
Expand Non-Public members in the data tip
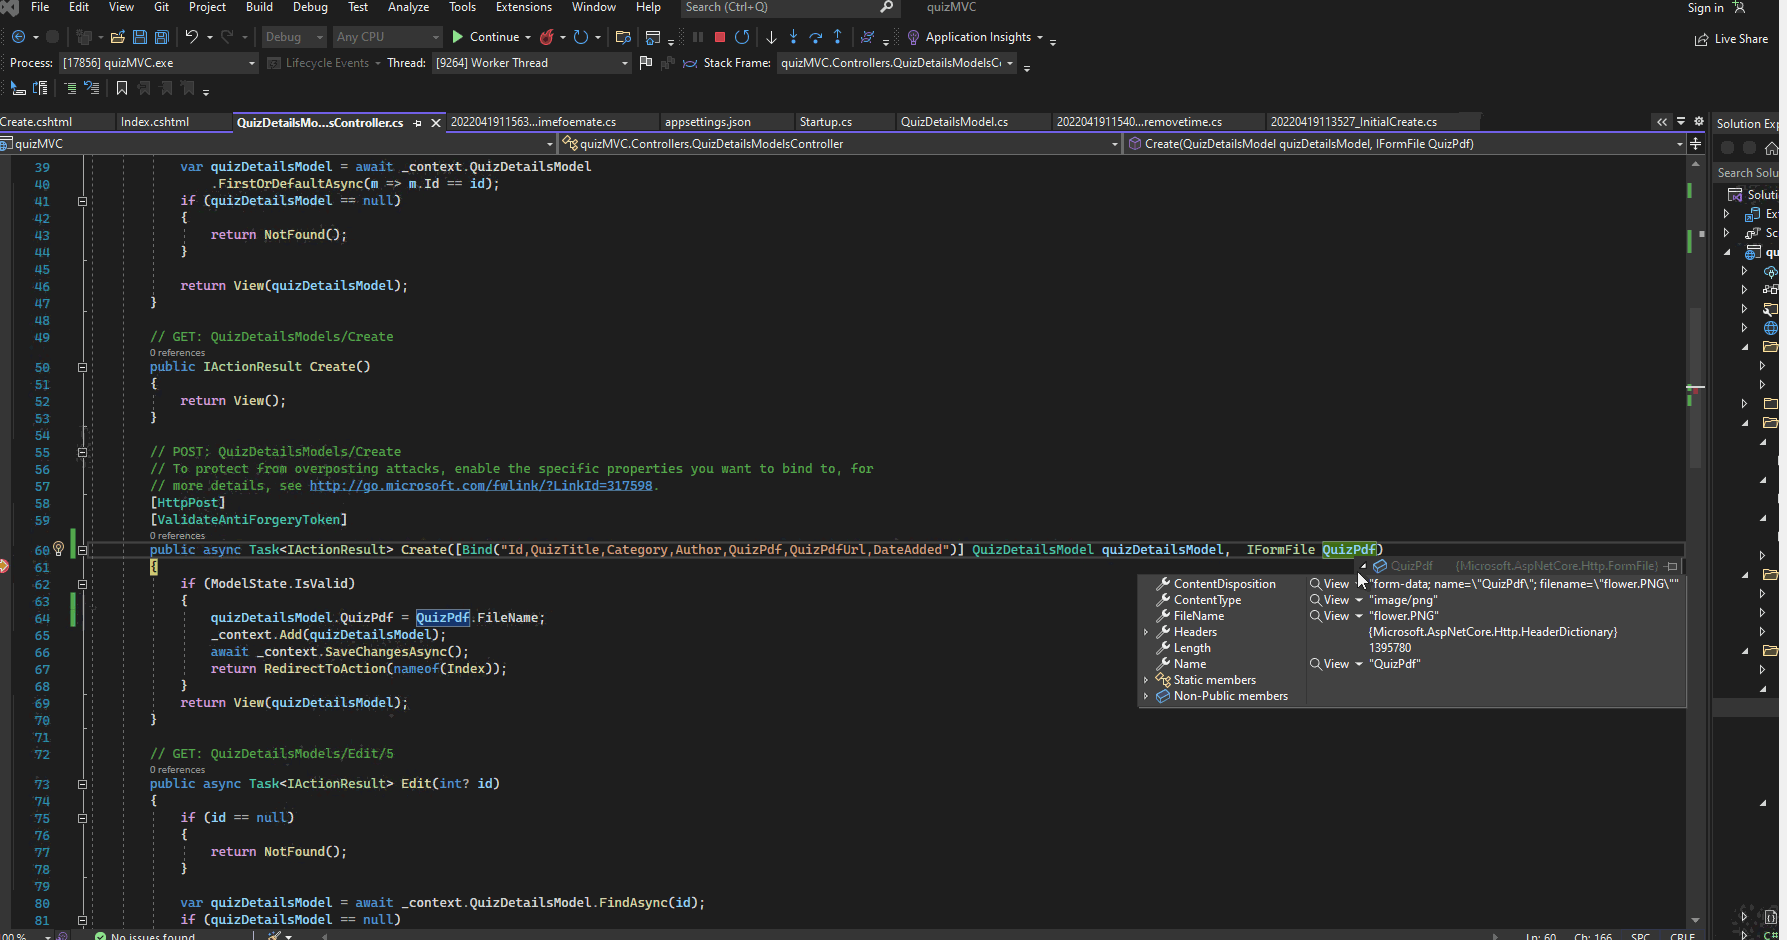point(1146,696)
